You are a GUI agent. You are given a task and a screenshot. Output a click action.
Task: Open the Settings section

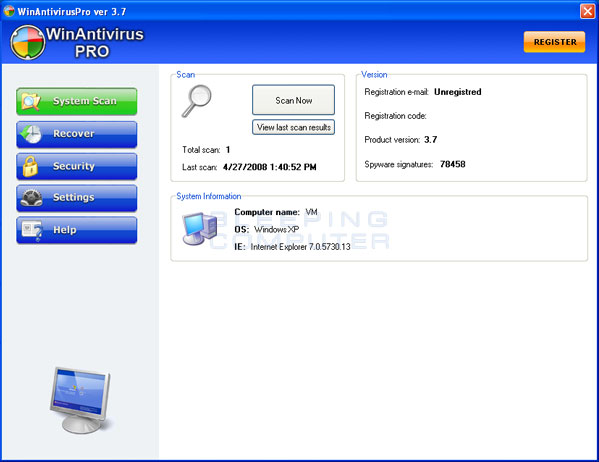point(76,198)
